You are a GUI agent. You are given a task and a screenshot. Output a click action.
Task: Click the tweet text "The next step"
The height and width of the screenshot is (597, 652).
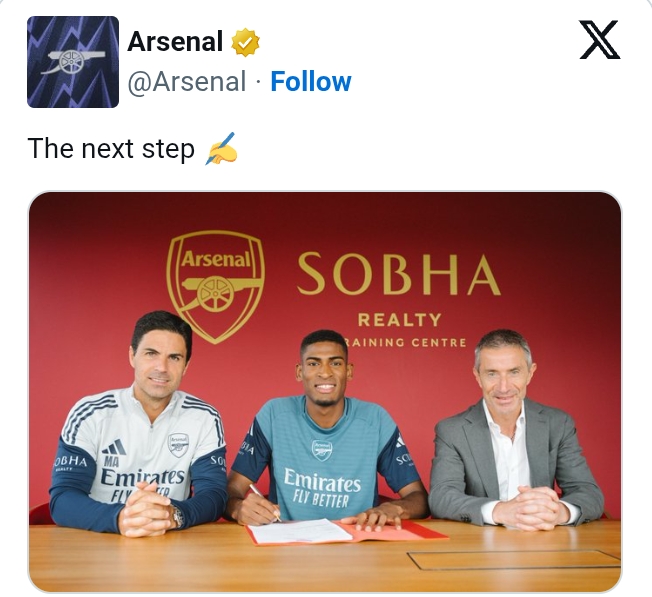tap(111, 149)
